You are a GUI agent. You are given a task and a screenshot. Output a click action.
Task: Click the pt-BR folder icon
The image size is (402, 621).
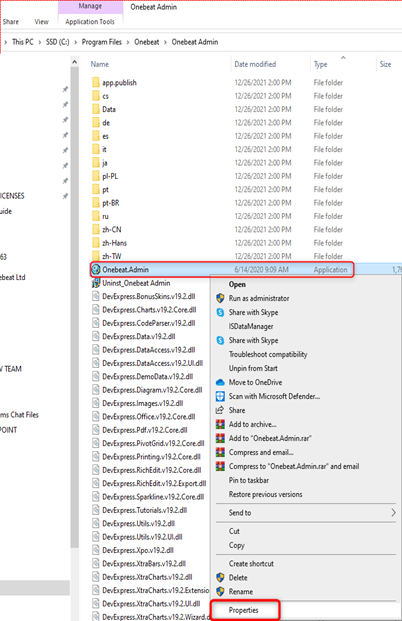[x=95, y=203]
